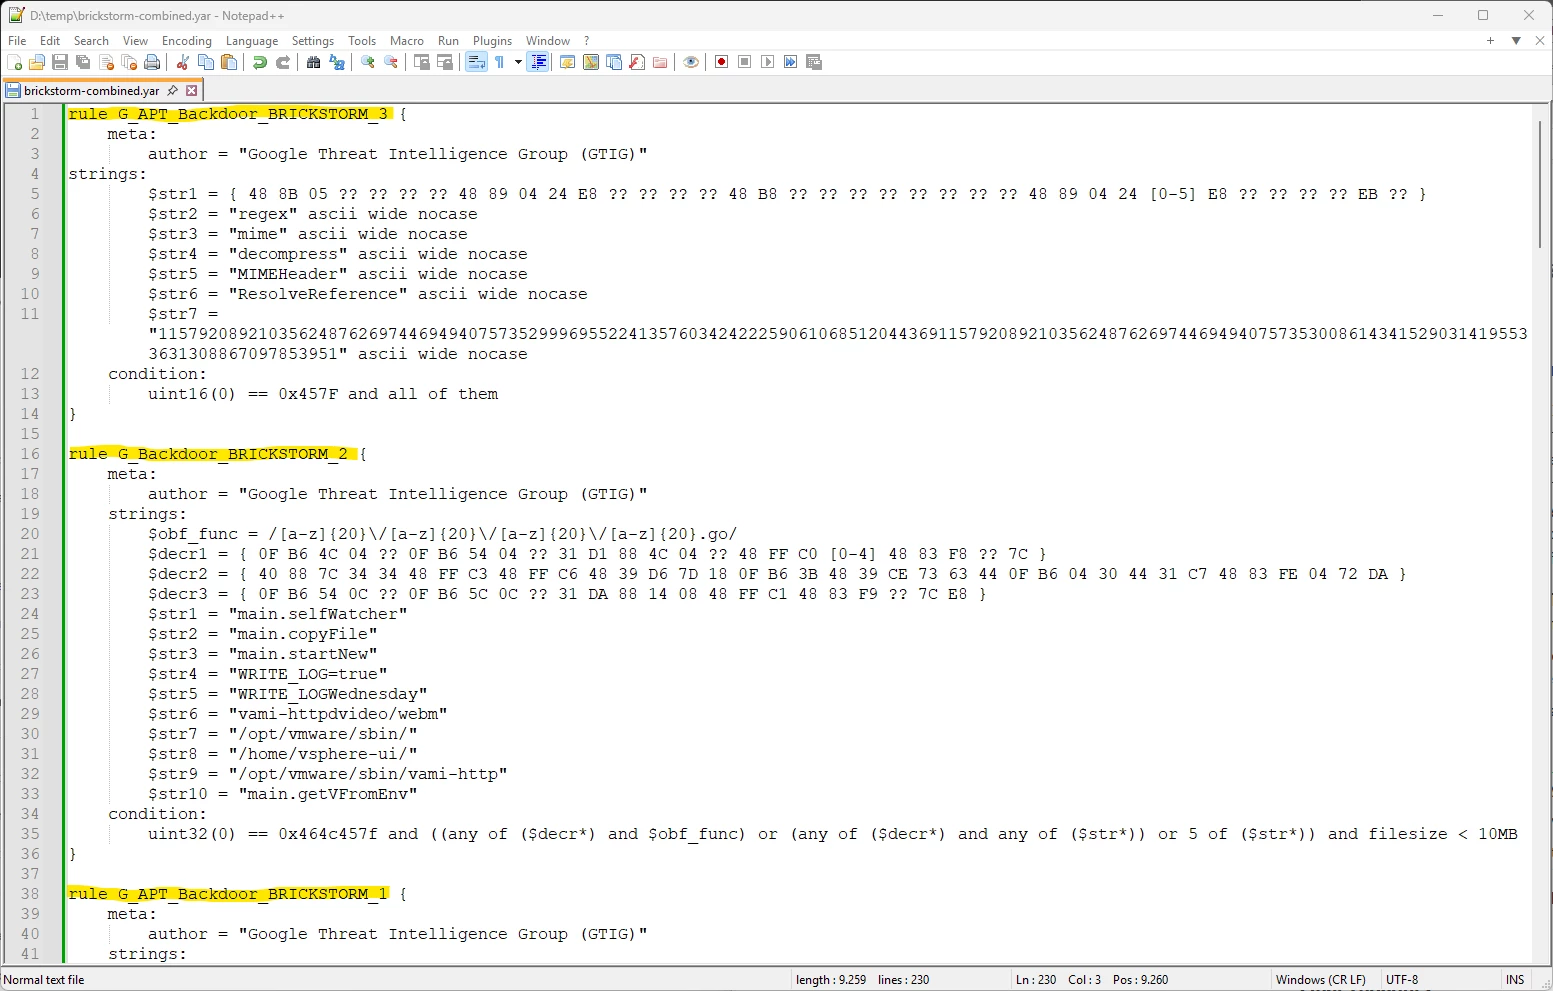Save the file using the Save icon
This screenshot has height=991, width=1553.
click(x=60, y=62)
